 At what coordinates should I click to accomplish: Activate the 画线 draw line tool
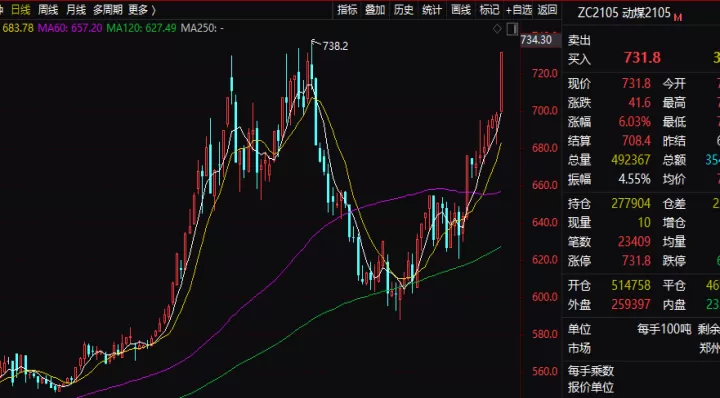tap(461, 10)
